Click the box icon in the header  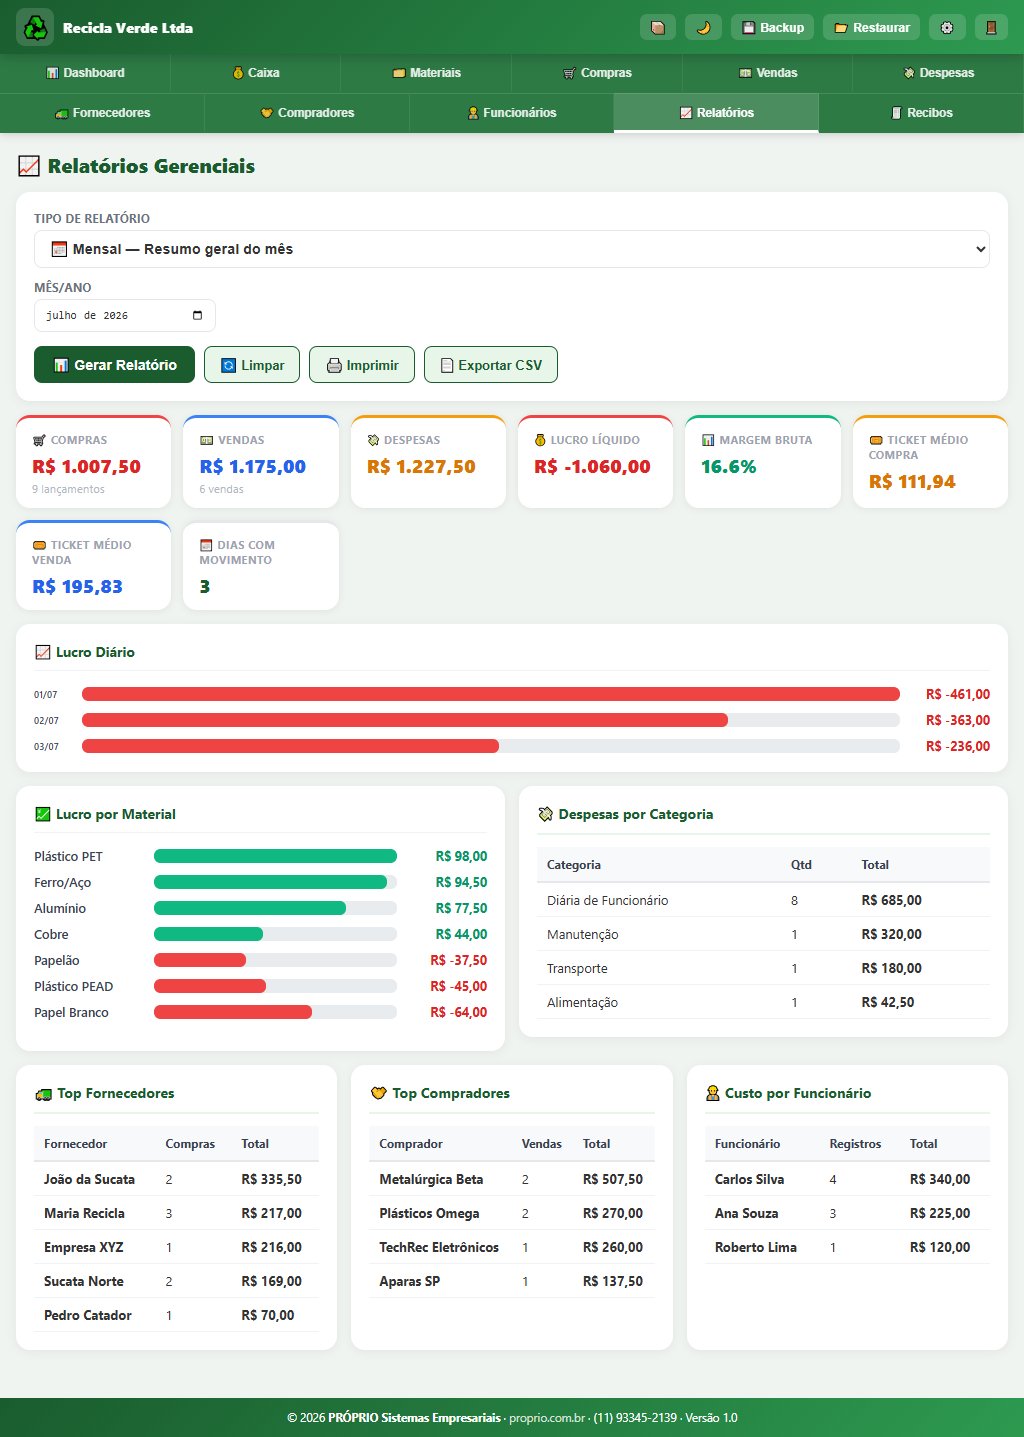pyautogui.click(x=658, y=28)
